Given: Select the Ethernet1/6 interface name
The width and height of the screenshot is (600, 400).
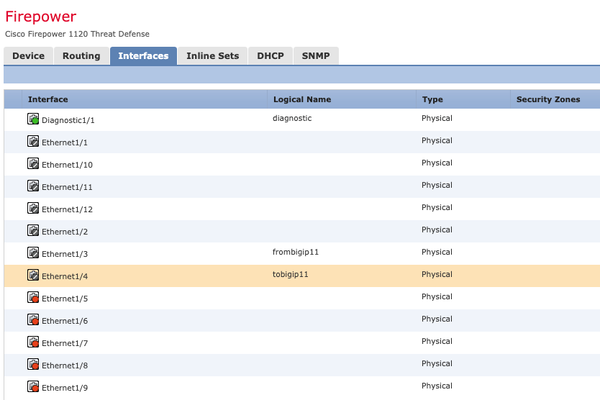Looking at the screenshot, I should tap(65, 321).
